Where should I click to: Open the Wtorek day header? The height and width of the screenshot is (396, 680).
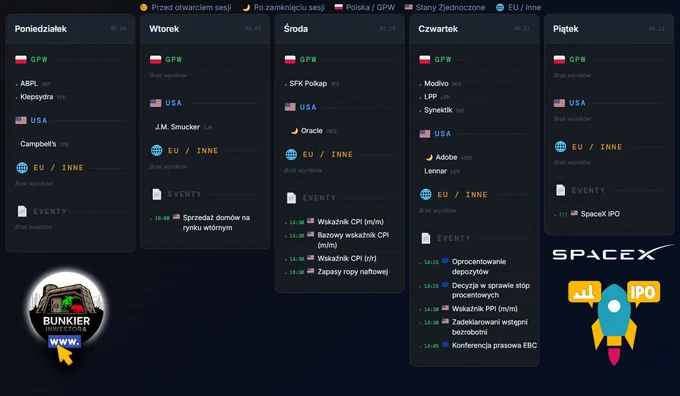pyautogui.click(x=205, y=29)
